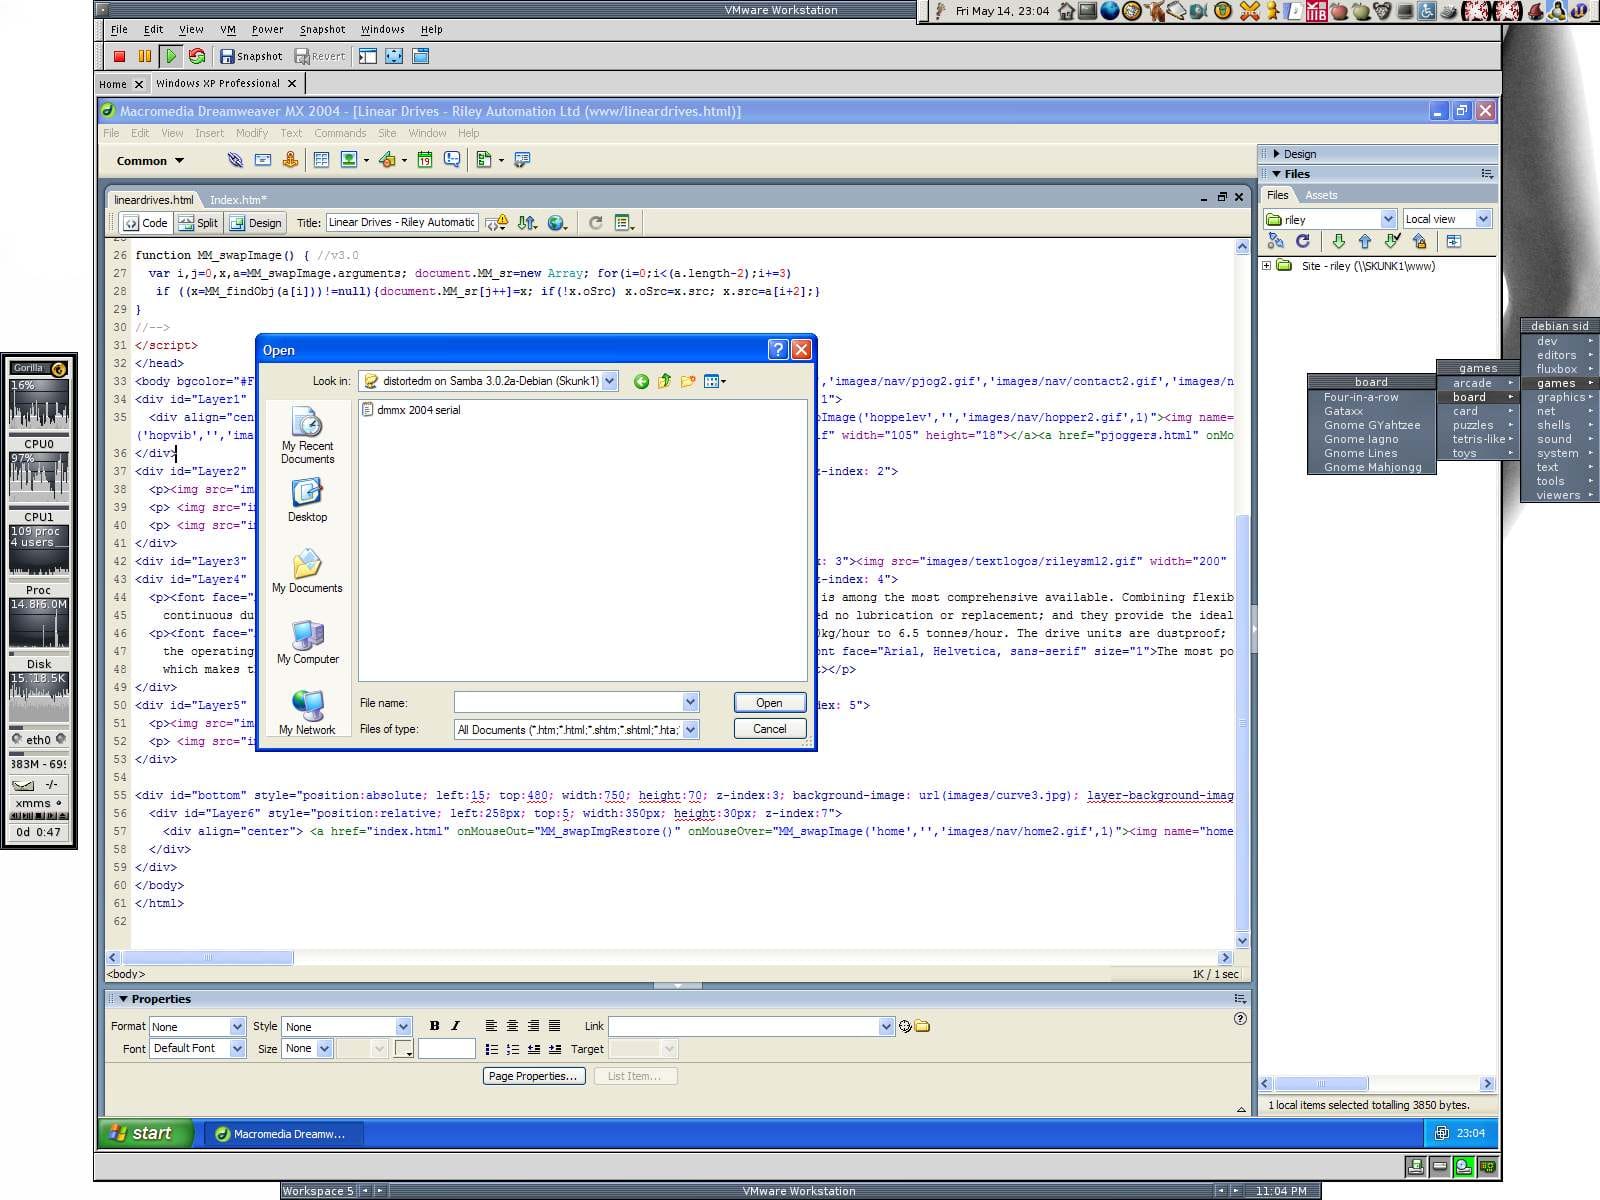
Task: Click the email link icon in the insert bar
Action: [x=263, y=160]
